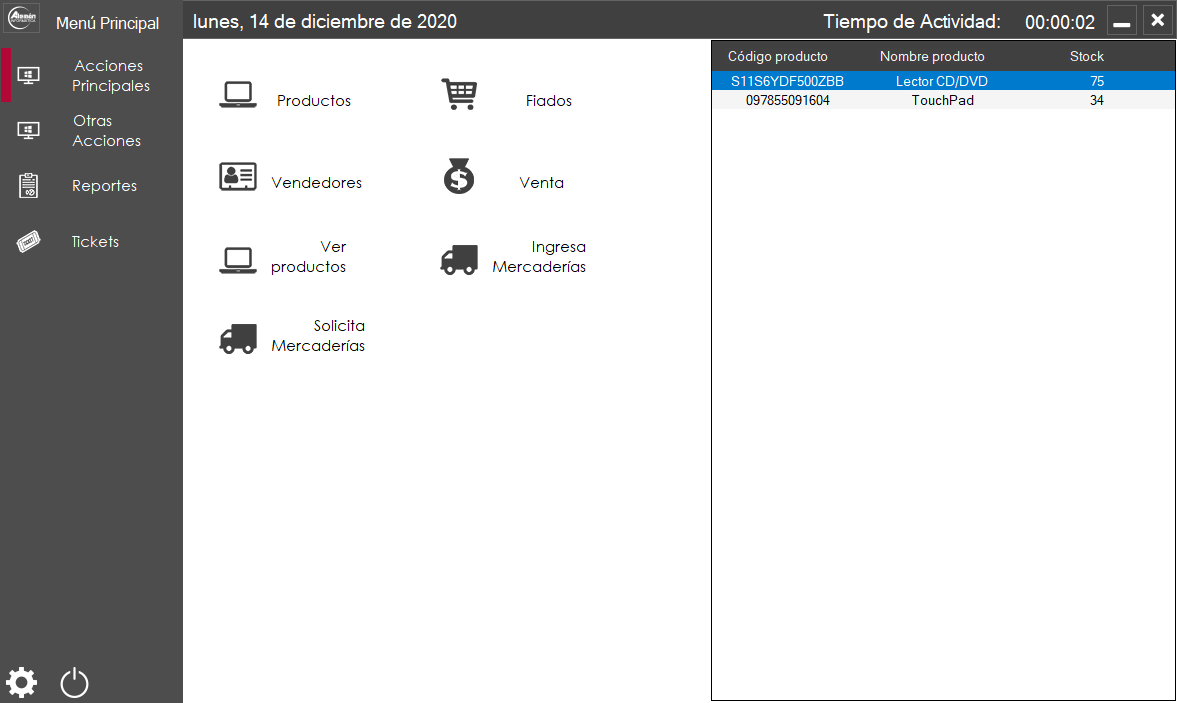The image size is (1177, 703).
Task: Open the Acciones Principales menu section
Action: 110,76
